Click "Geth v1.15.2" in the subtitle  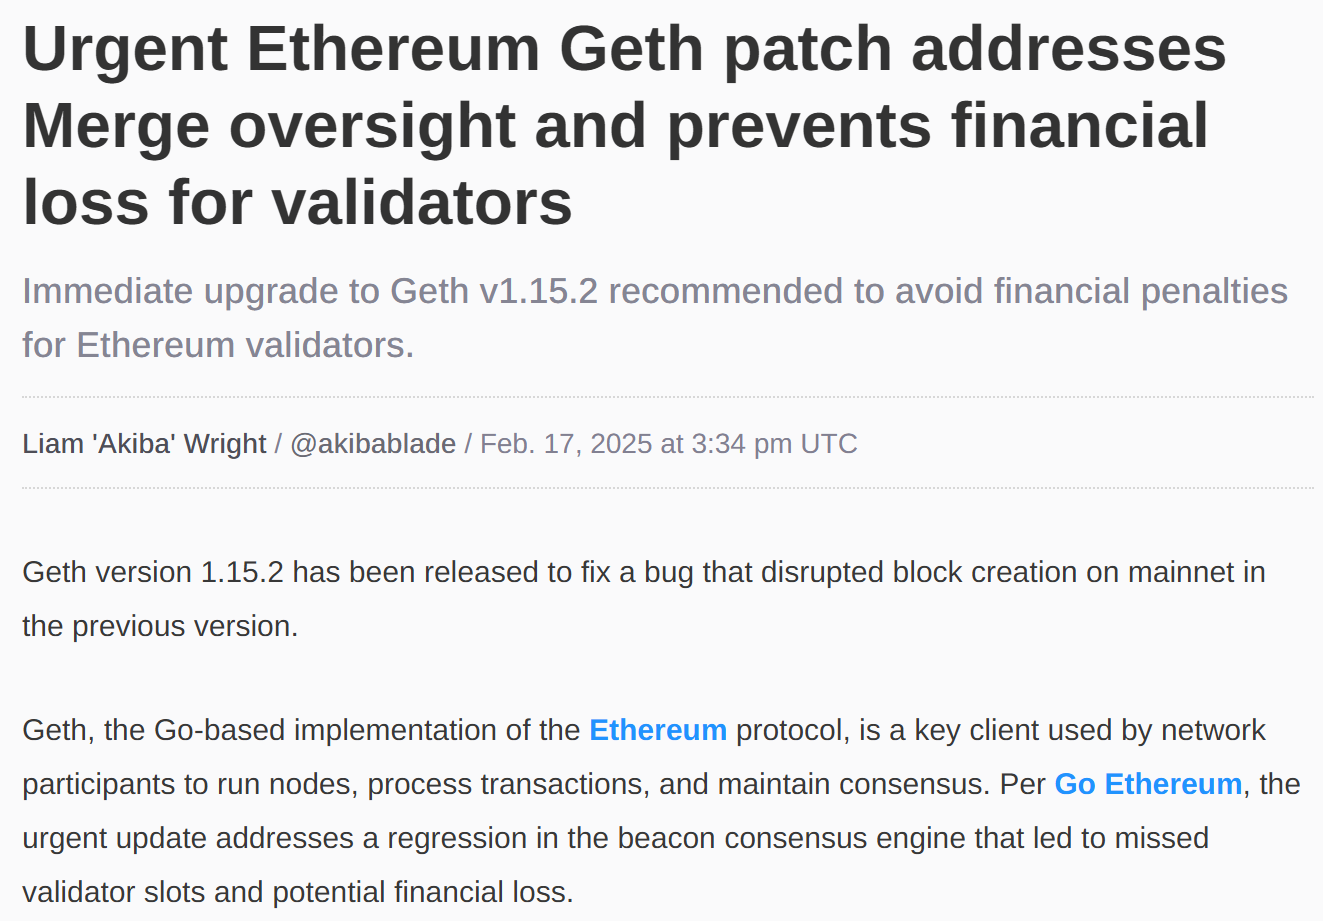[x=494, y=291]
